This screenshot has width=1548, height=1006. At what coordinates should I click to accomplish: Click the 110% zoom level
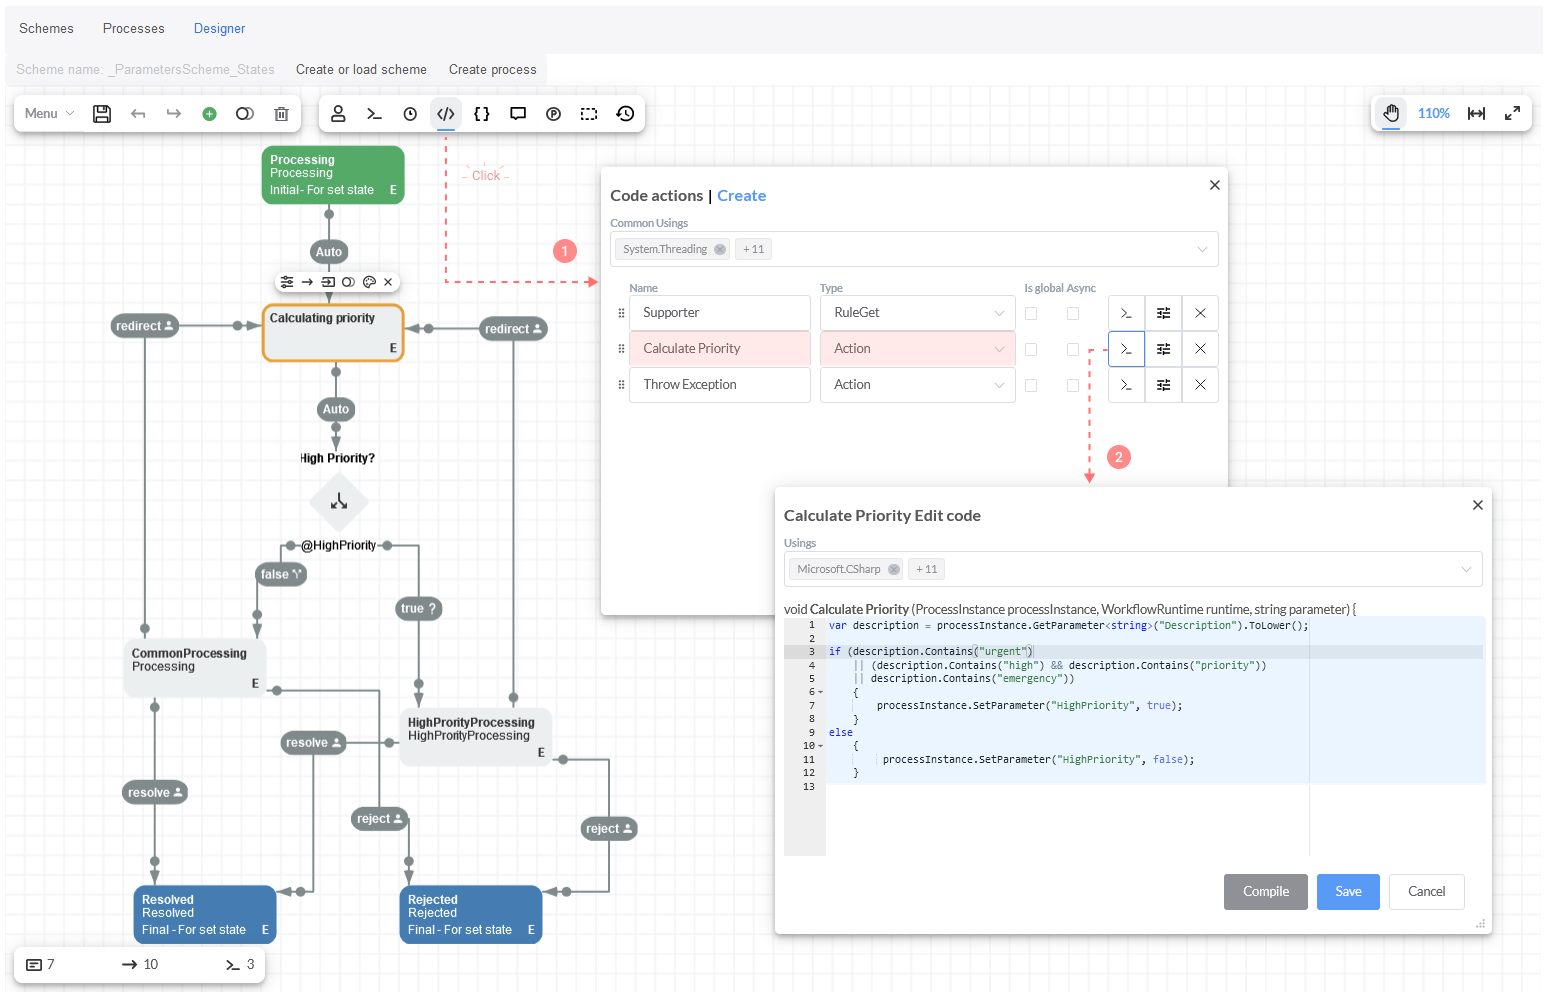point(1433,114)
